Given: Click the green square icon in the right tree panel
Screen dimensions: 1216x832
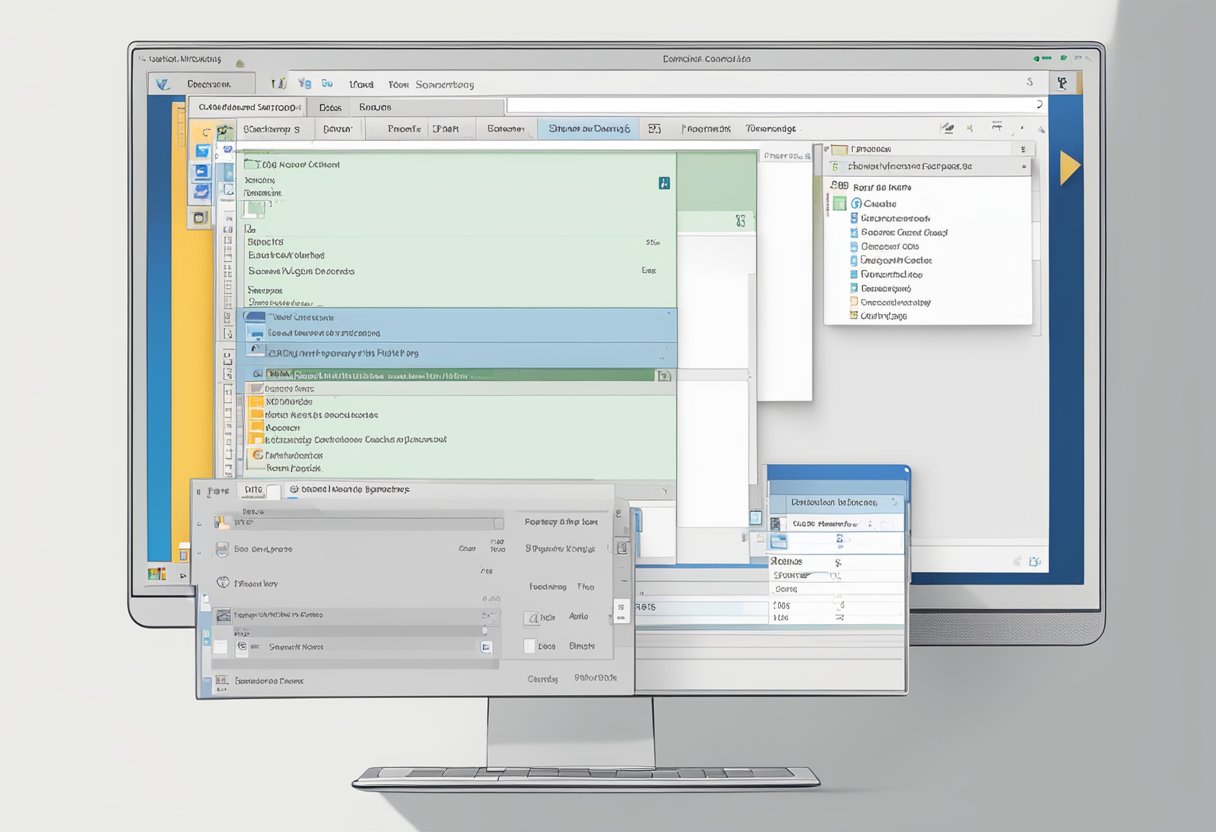Looking at the screenshot, I should 839,203.
